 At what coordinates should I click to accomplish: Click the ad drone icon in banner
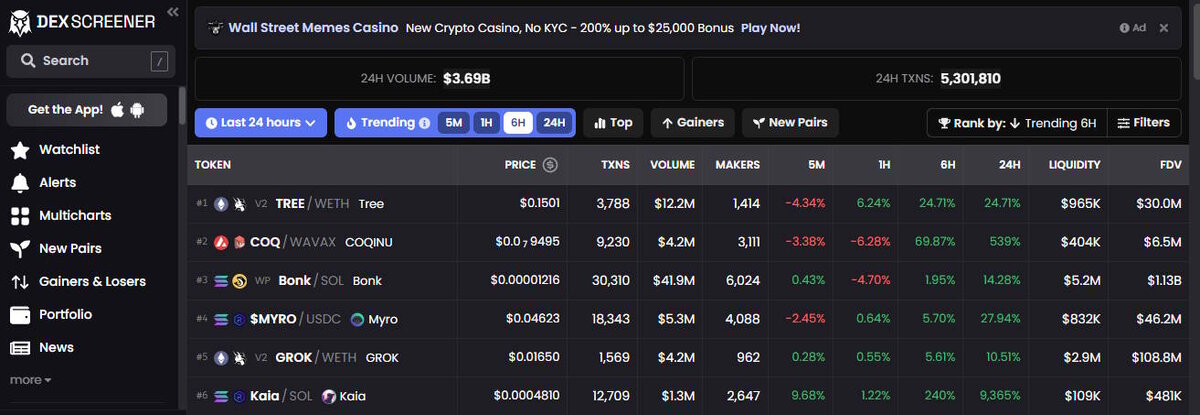pyautogui.click(x=215, y=28)
